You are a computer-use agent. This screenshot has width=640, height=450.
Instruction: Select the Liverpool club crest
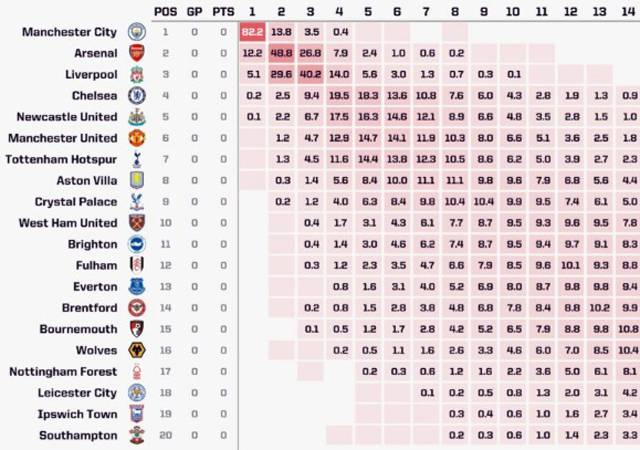(136, 74)
